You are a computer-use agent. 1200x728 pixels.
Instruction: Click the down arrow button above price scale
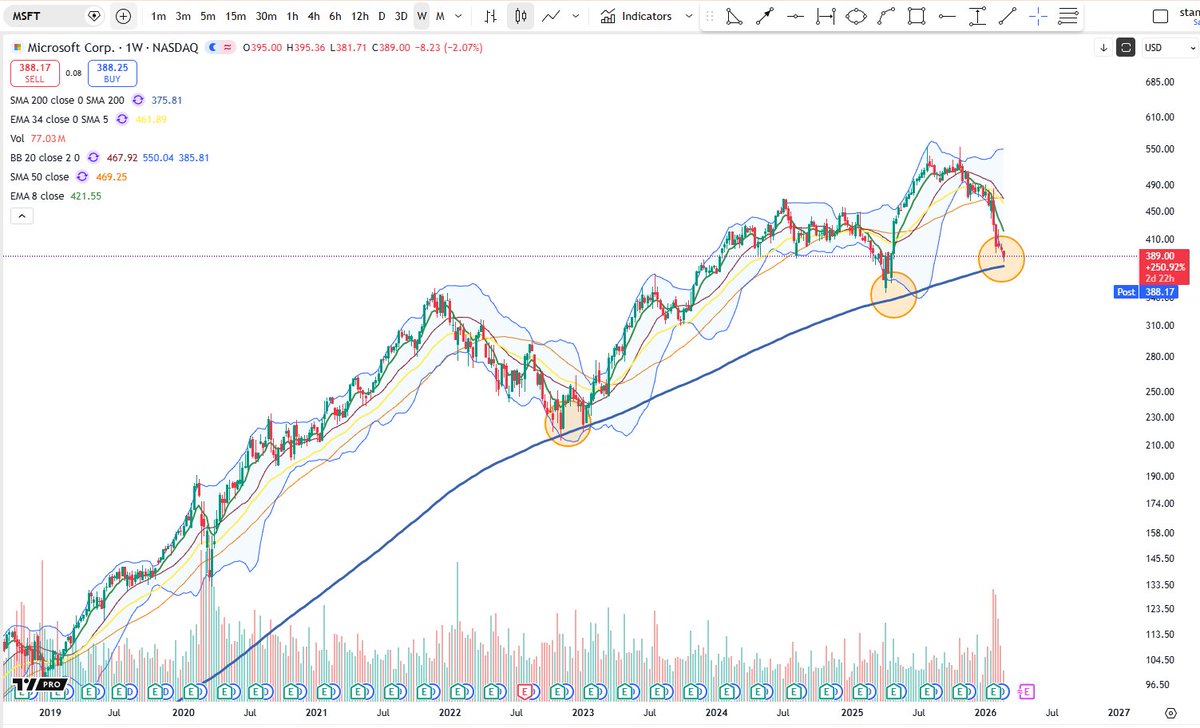1103,47
